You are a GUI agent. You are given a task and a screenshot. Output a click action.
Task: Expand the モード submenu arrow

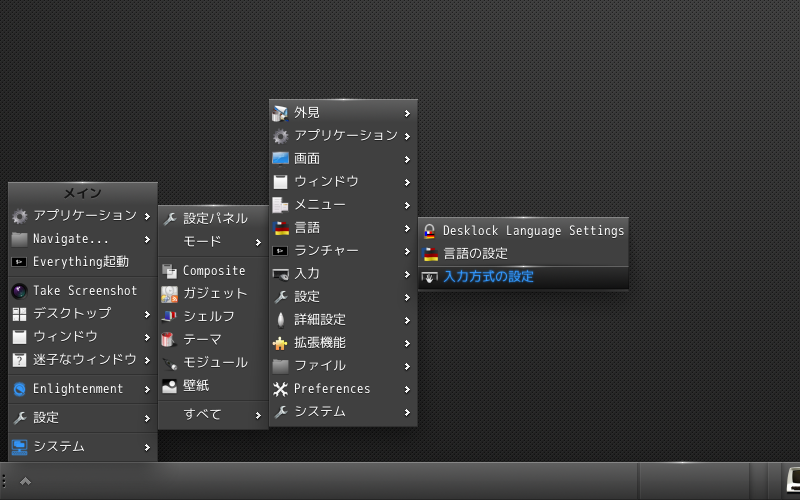click(x=258, y=242)
